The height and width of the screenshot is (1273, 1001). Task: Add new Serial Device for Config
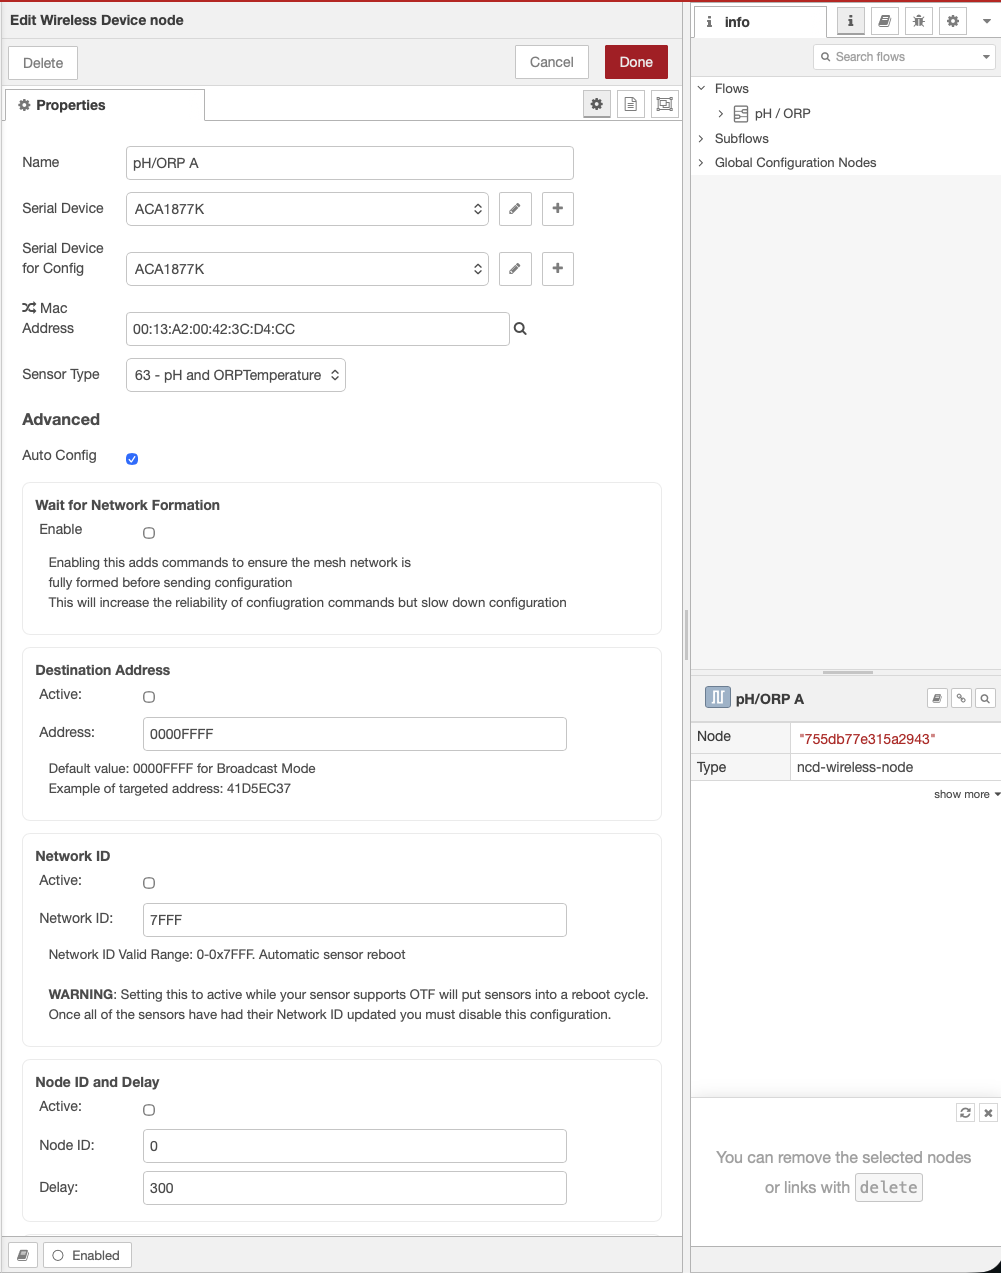click(557, 269)
